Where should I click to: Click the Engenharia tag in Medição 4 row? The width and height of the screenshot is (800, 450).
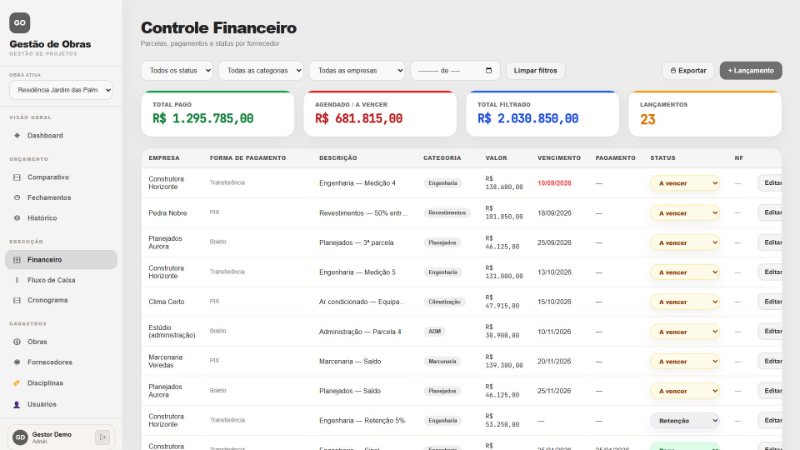click(443, 183)
